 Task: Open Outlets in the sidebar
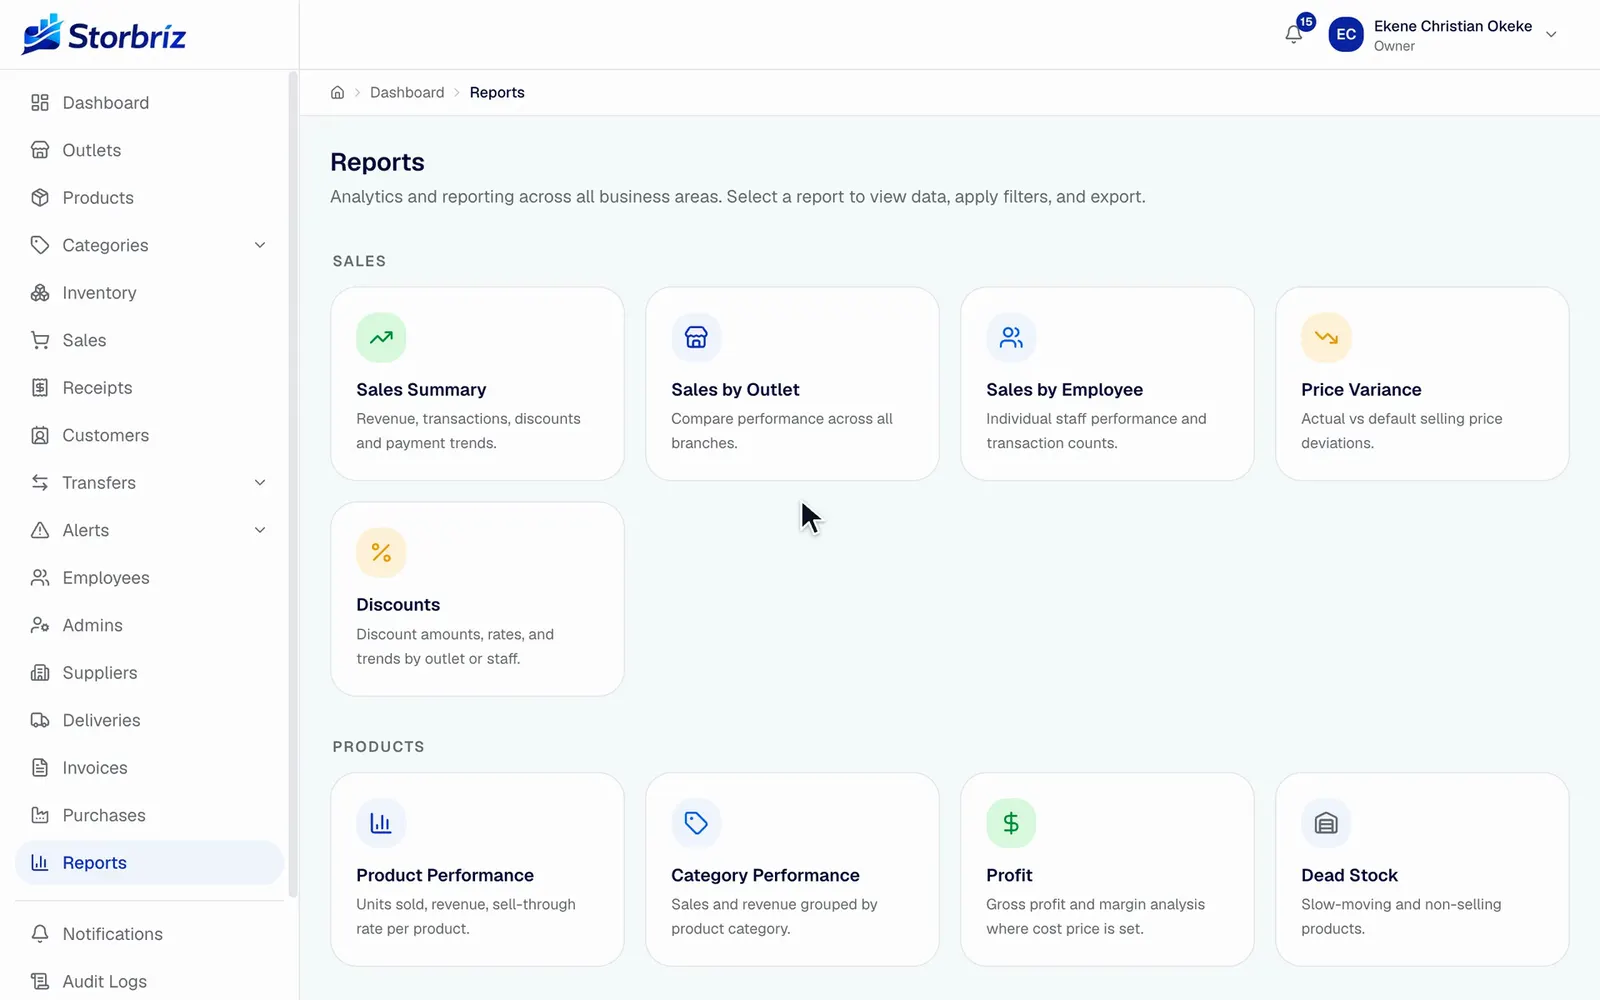pos(150,150)
